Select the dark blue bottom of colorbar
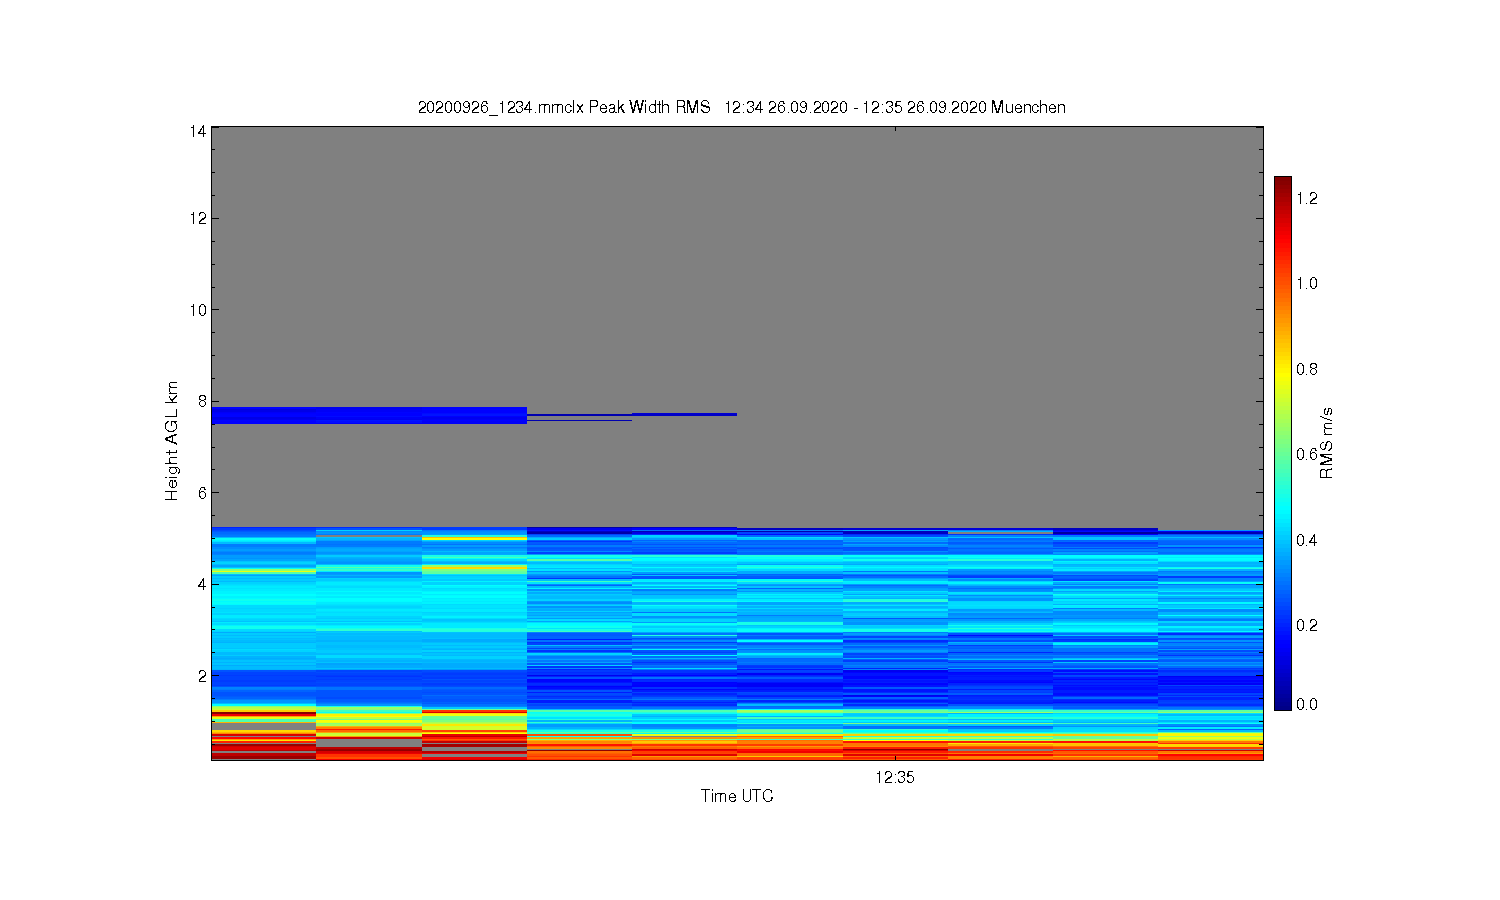This screenshot has width=1500, height=900. [1282, 702]
